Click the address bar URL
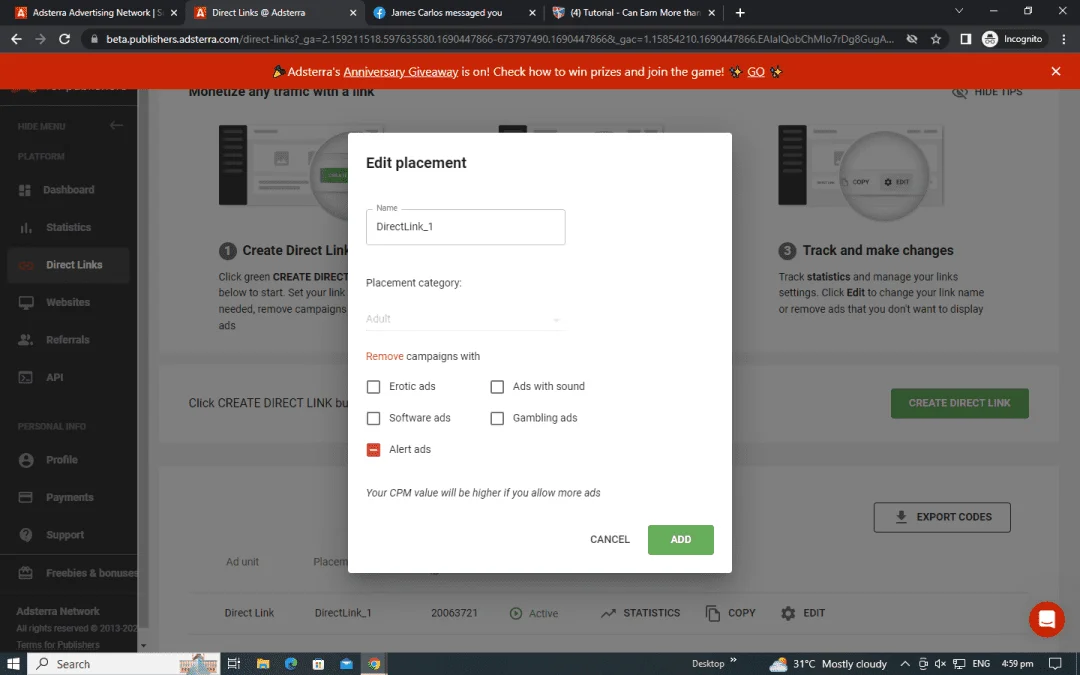This screenshot has height=675, width=1080. 499,39
